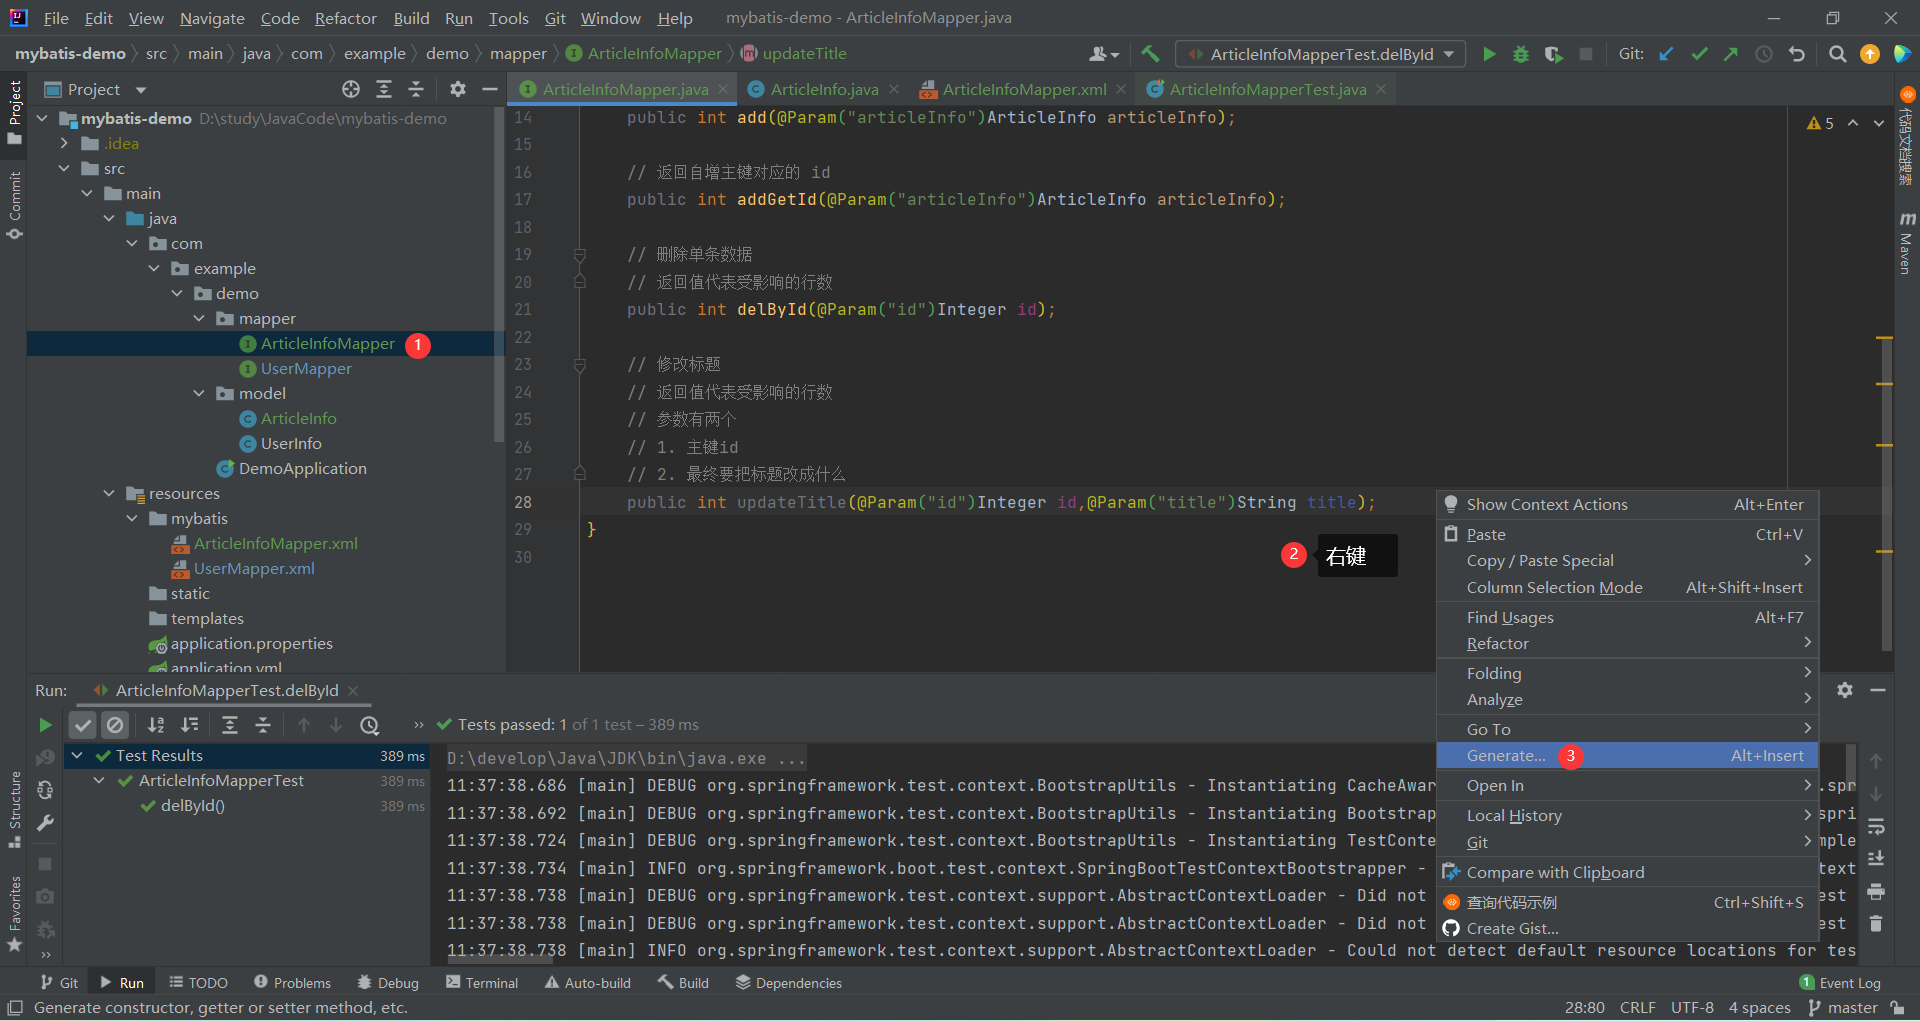Rerun tests in the Run panel
This screenshot has height=1021, width=1920.
(45, 725)
